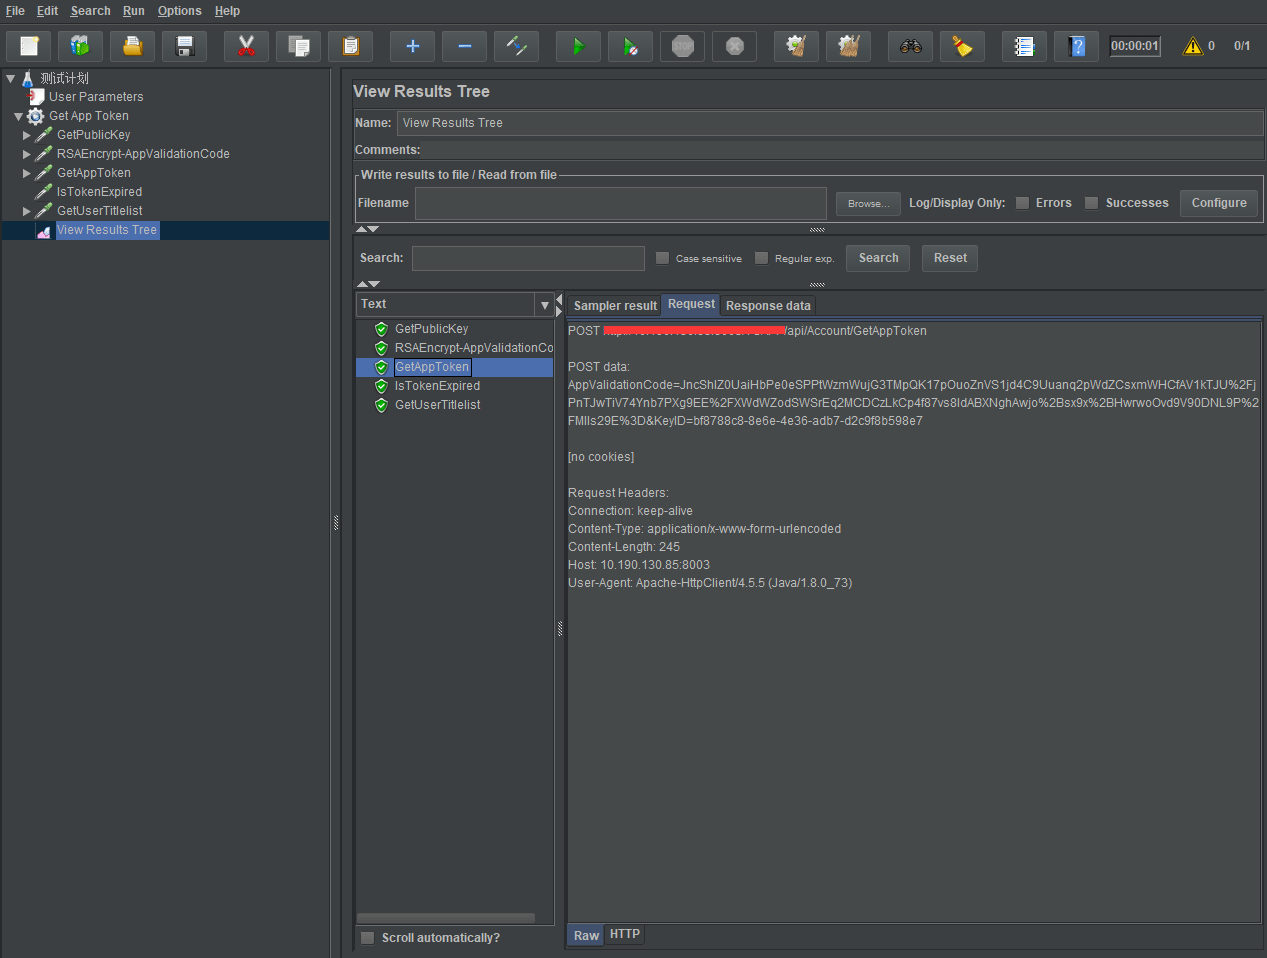Click the Cut scissors toolbar icon
Screen dimensions: 1267x958
coord(246,46)
